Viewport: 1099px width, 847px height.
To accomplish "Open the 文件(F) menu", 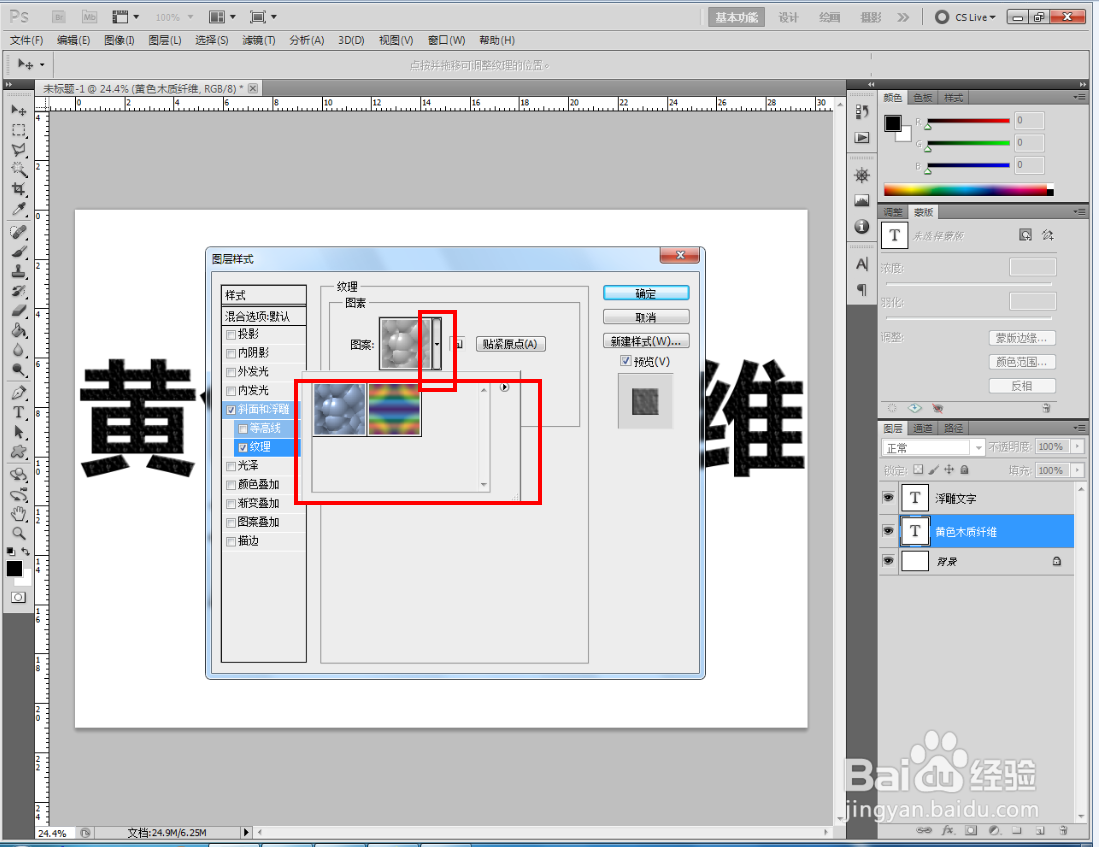I will [x=27, y=41].
